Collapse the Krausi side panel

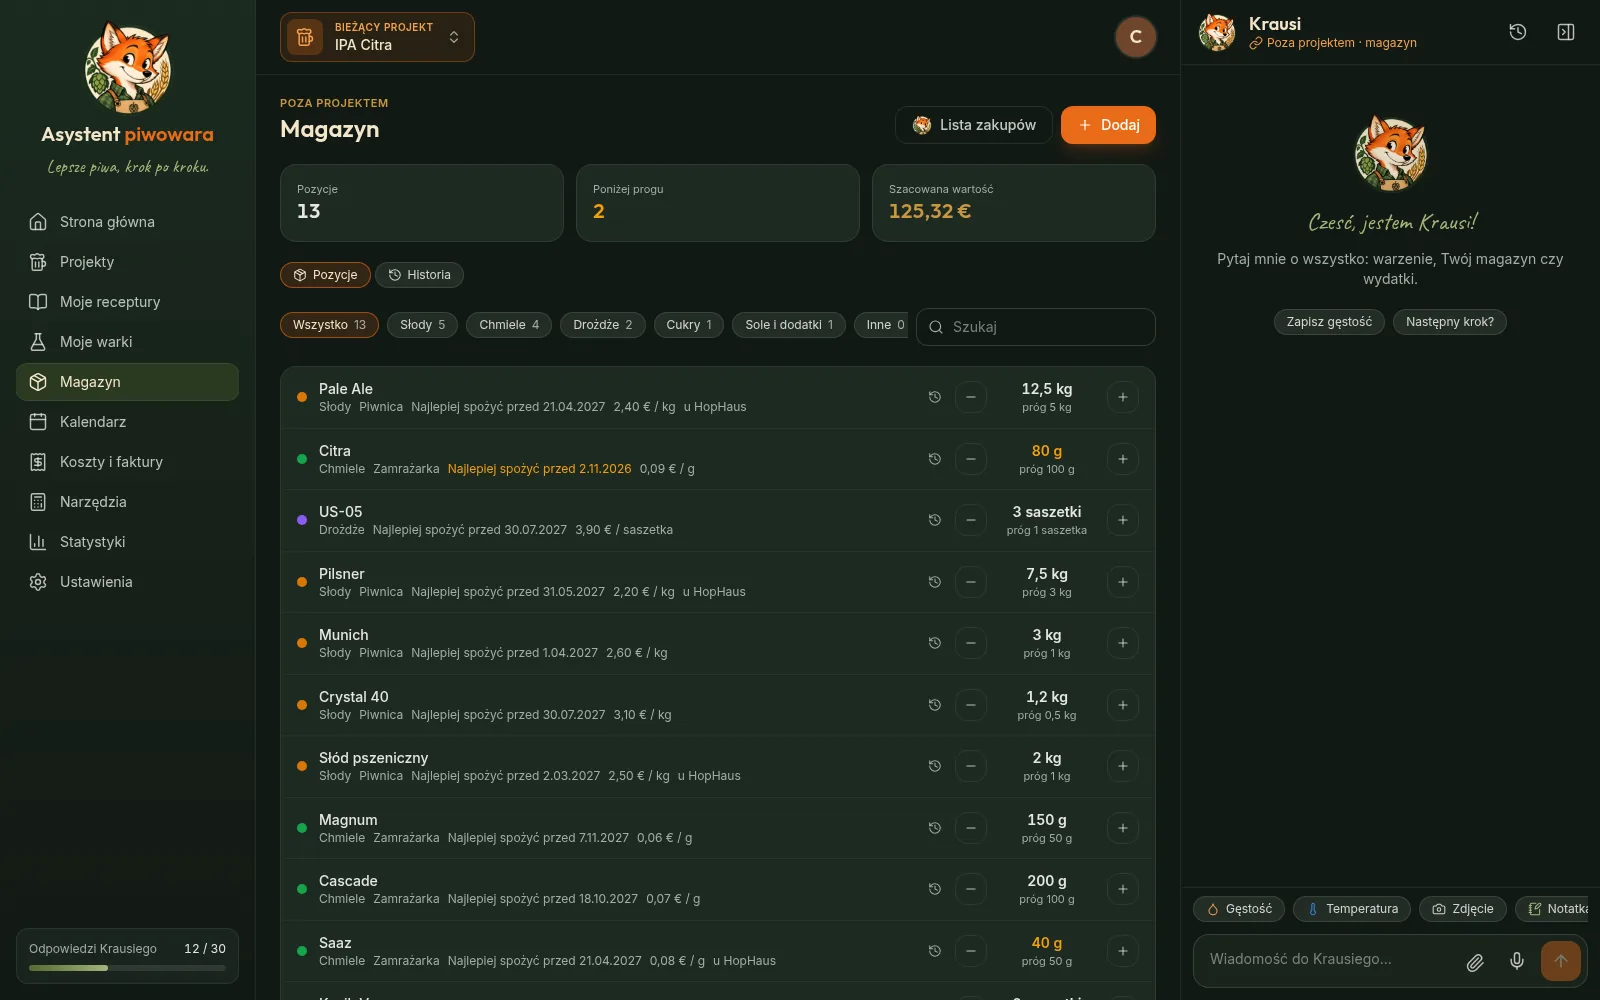click(1566, 32)
